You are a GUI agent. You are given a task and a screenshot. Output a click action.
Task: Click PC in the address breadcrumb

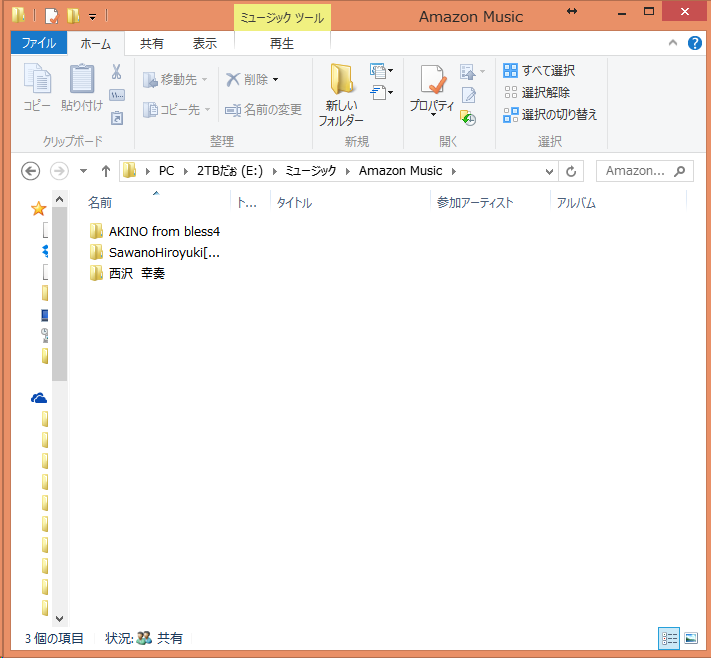click(166, 171)
